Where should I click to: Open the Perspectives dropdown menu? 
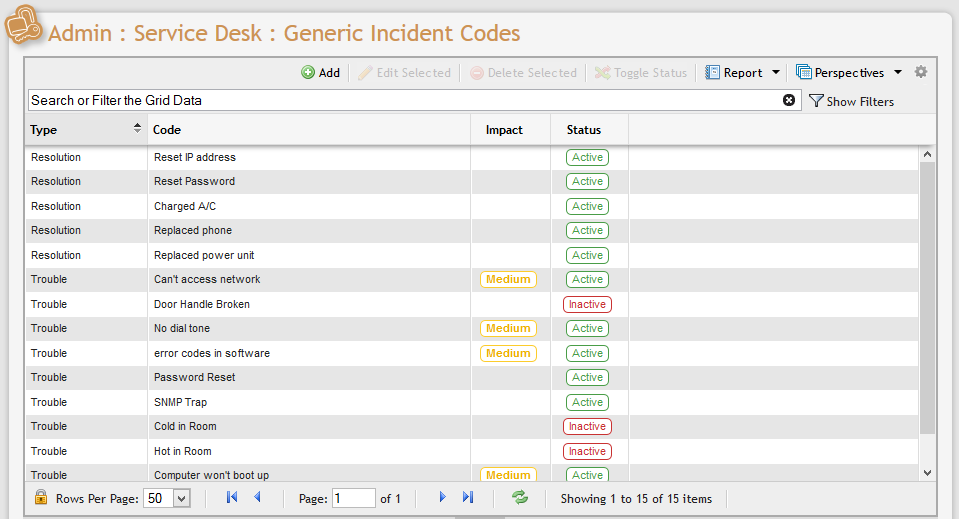[x=848, y=73]
